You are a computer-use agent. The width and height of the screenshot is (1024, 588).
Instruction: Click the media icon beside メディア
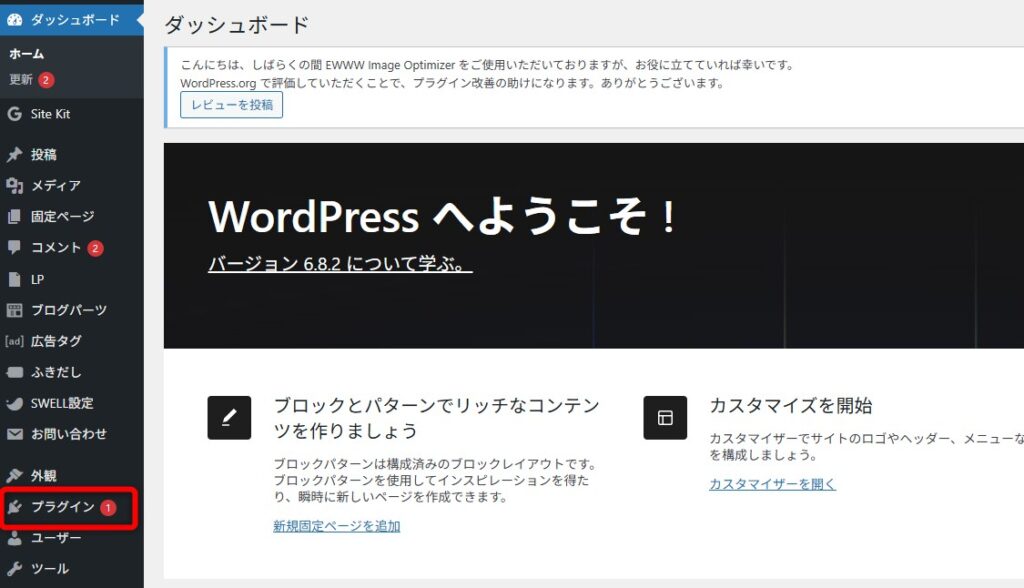point(14,186)
